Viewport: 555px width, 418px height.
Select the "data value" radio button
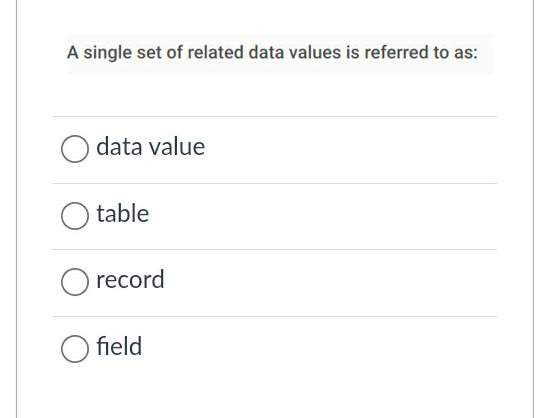click(75, 149)
